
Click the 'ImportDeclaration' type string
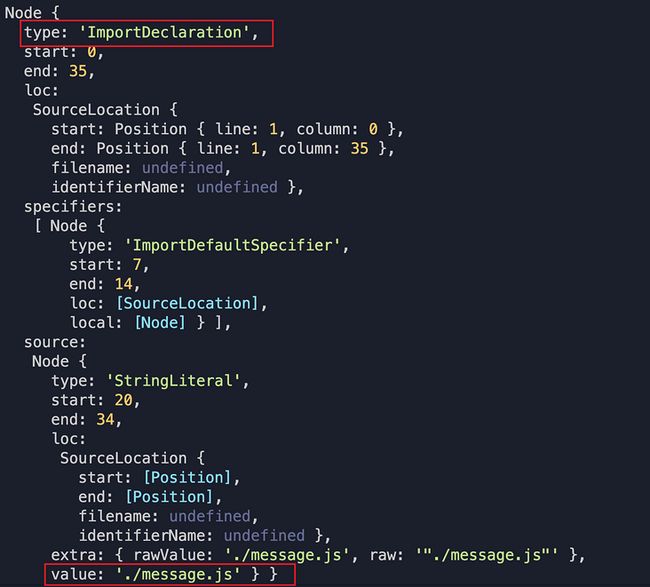coord(164,32)
